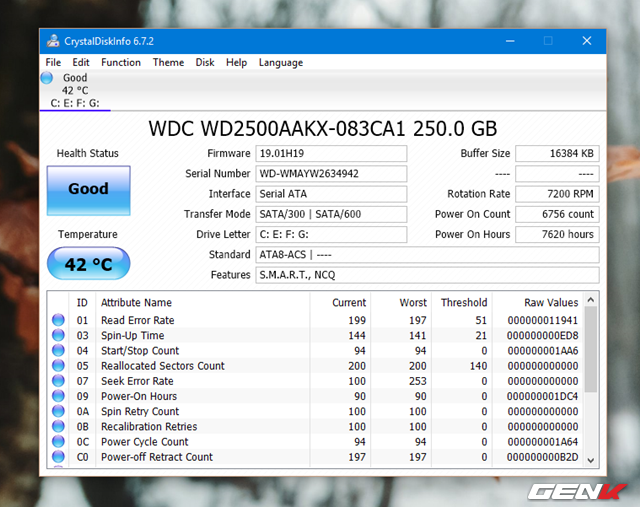Click the Good health status button

coord(89,190)
